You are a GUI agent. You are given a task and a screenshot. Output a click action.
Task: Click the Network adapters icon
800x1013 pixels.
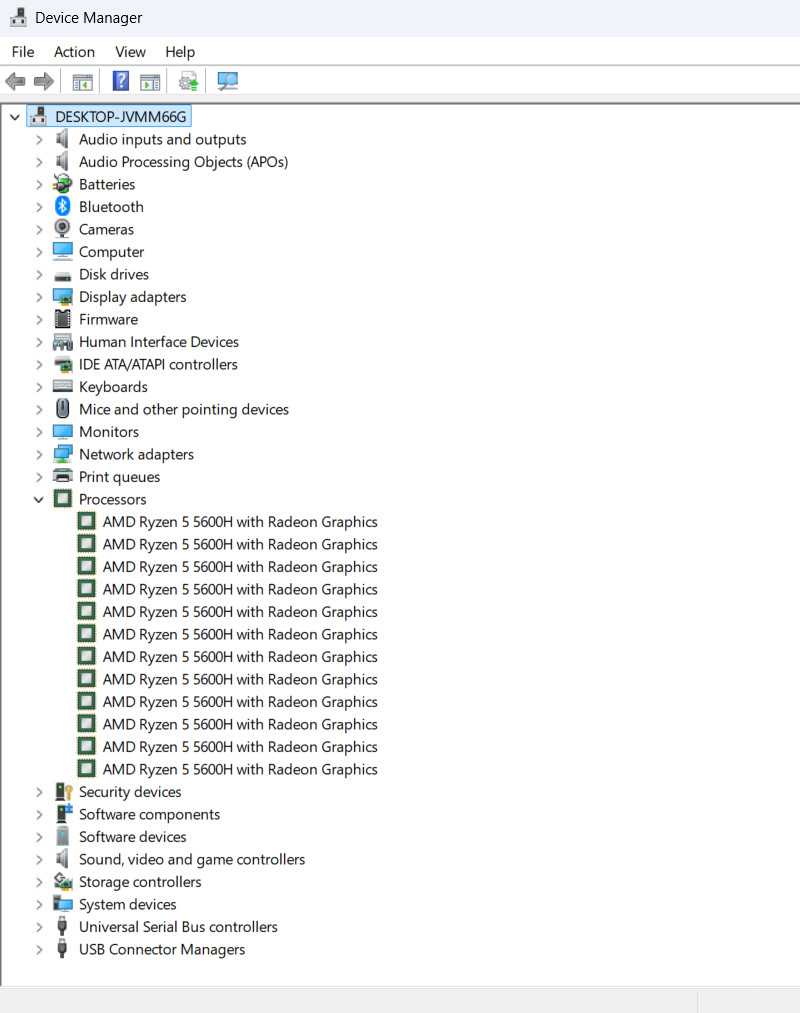63,454
